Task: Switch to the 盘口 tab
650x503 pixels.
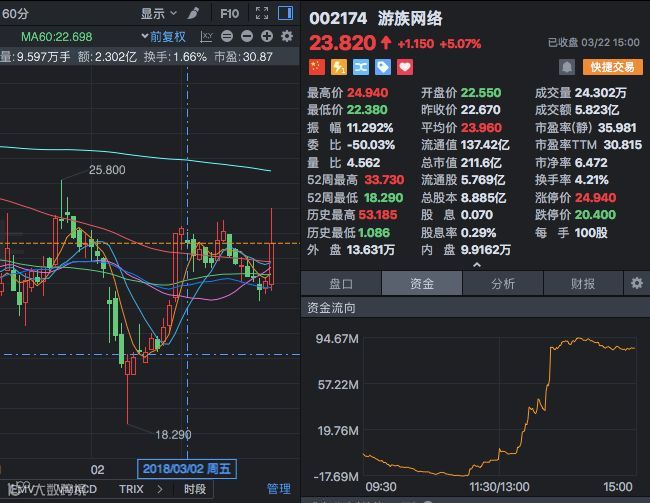Action: coord(341,284)
